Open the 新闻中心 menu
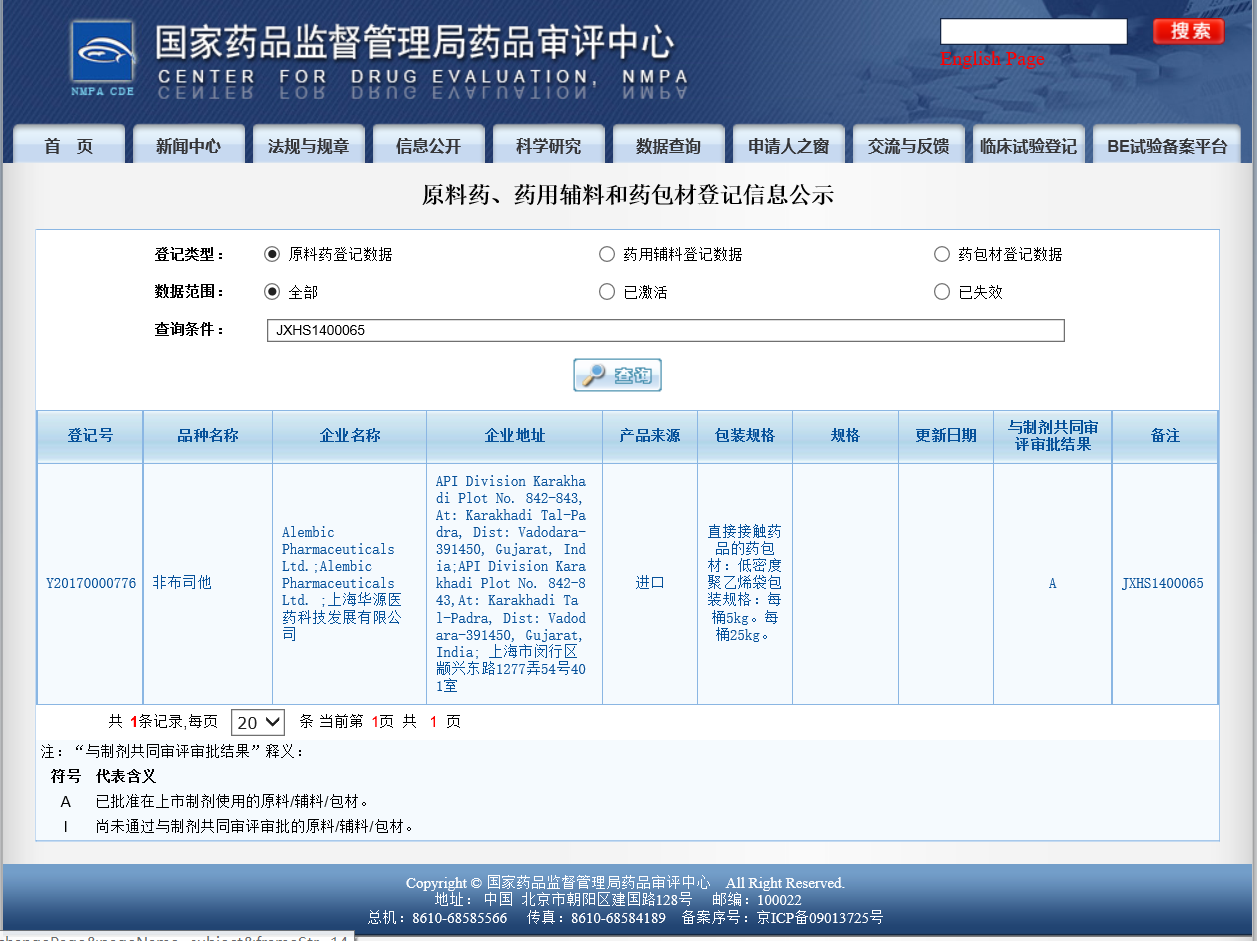The image size is (1257, 941). point(188,143)
